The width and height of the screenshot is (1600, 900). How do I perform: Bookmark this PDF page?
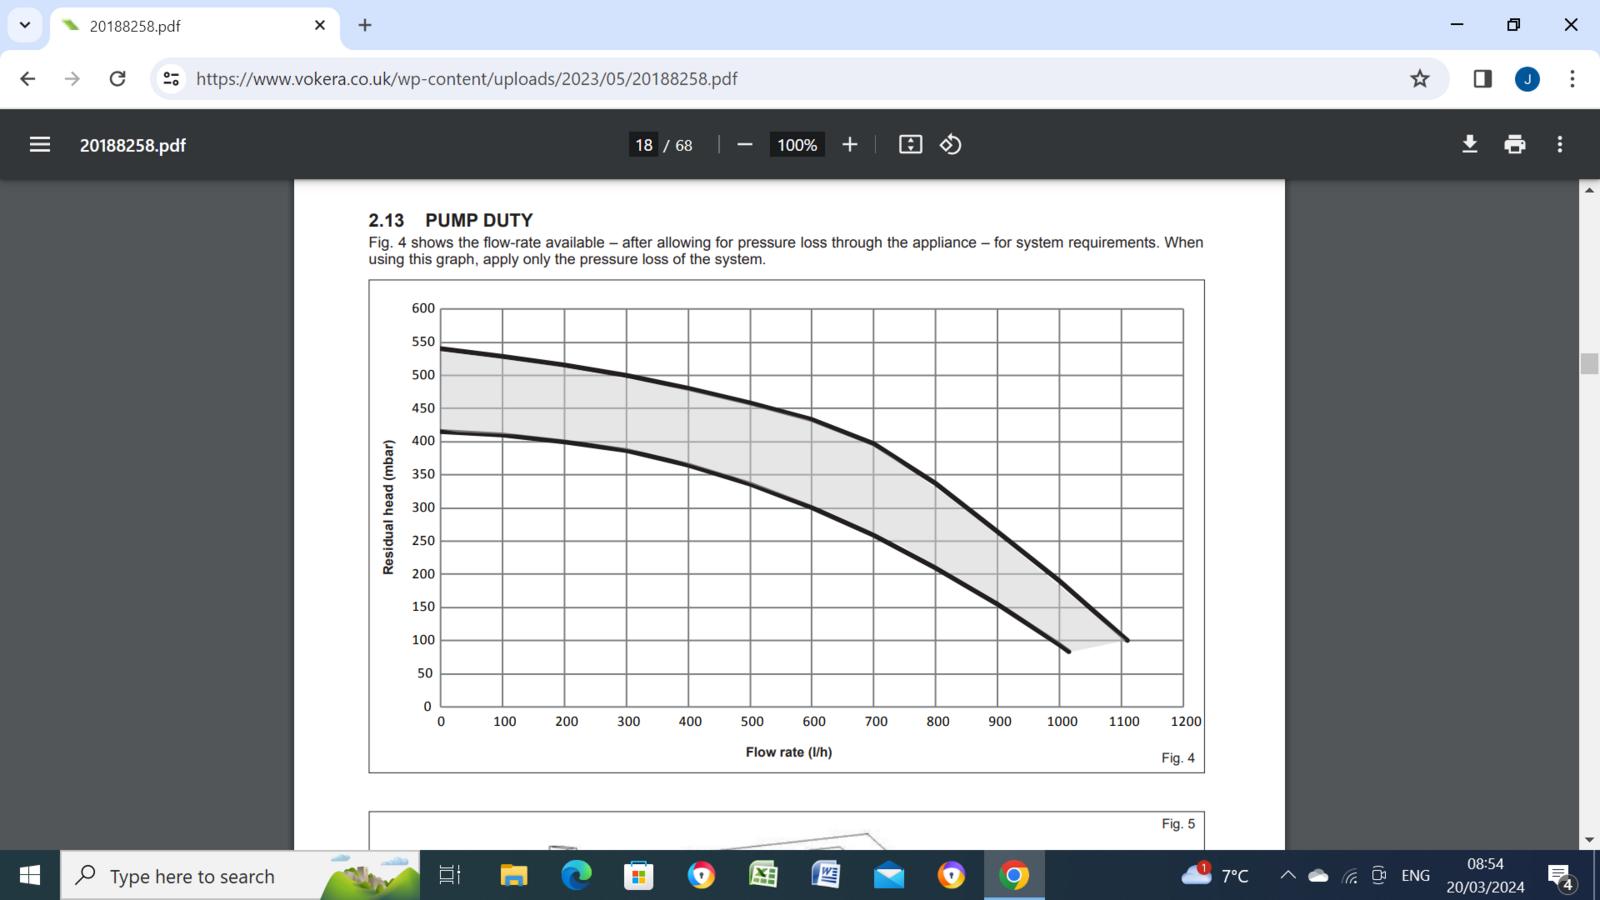coord(1419,78)
